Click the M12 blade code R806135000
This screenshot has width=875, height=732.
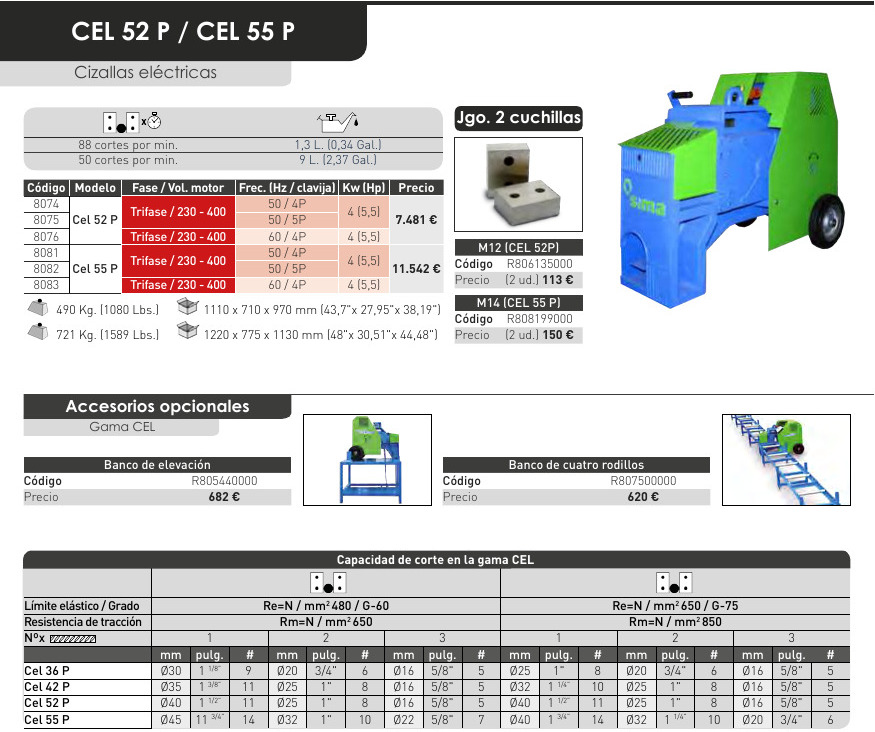(539, 265)
